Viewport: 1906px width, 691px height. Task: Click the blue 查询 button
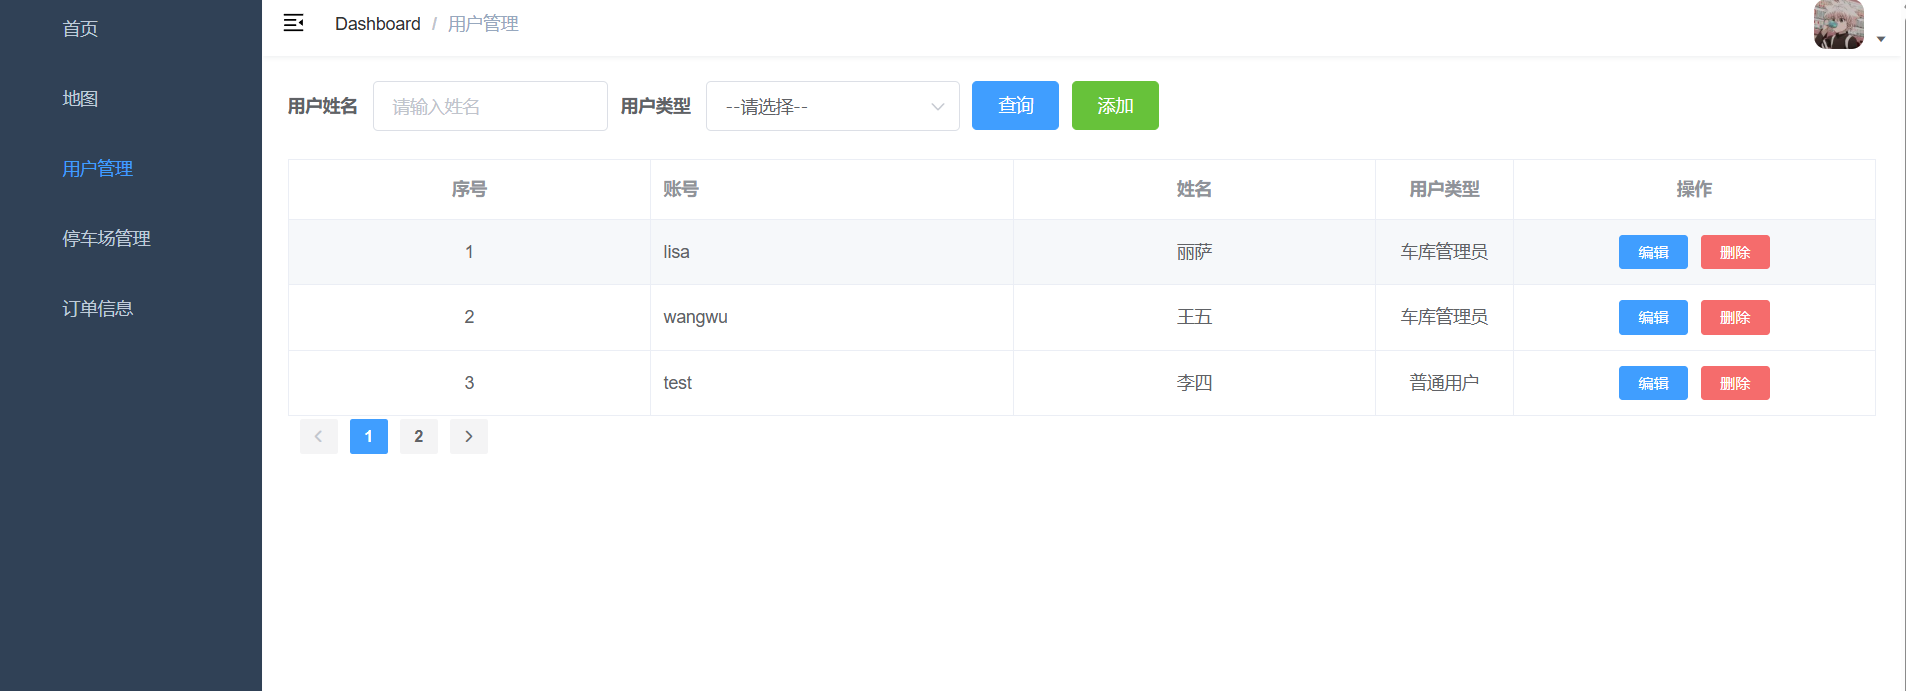click(1015, 106)
